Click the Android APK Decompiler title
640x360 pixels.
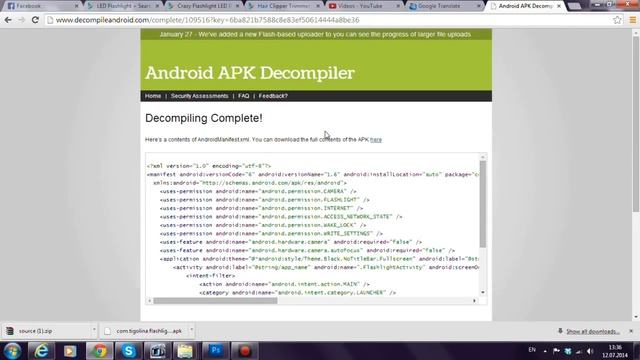(x=250, y=73)
